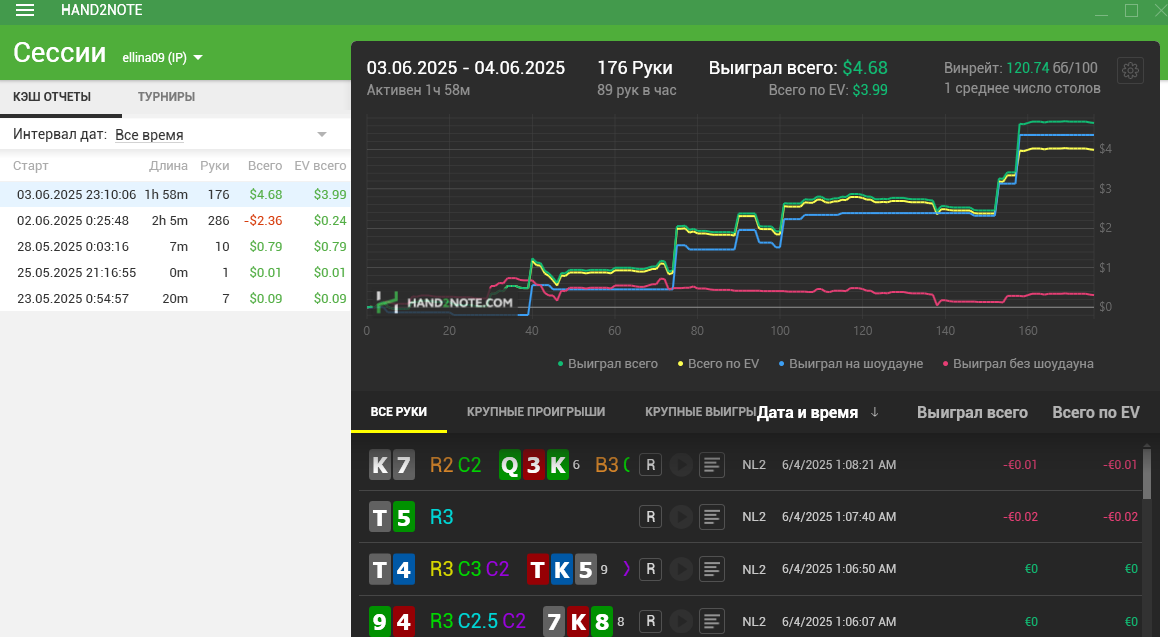The height and width of the screenshot is (637, 1168).
Task: Select the hand dated 6/4/2025 1:06:50 AM
Action: click(x=751, y=569)
